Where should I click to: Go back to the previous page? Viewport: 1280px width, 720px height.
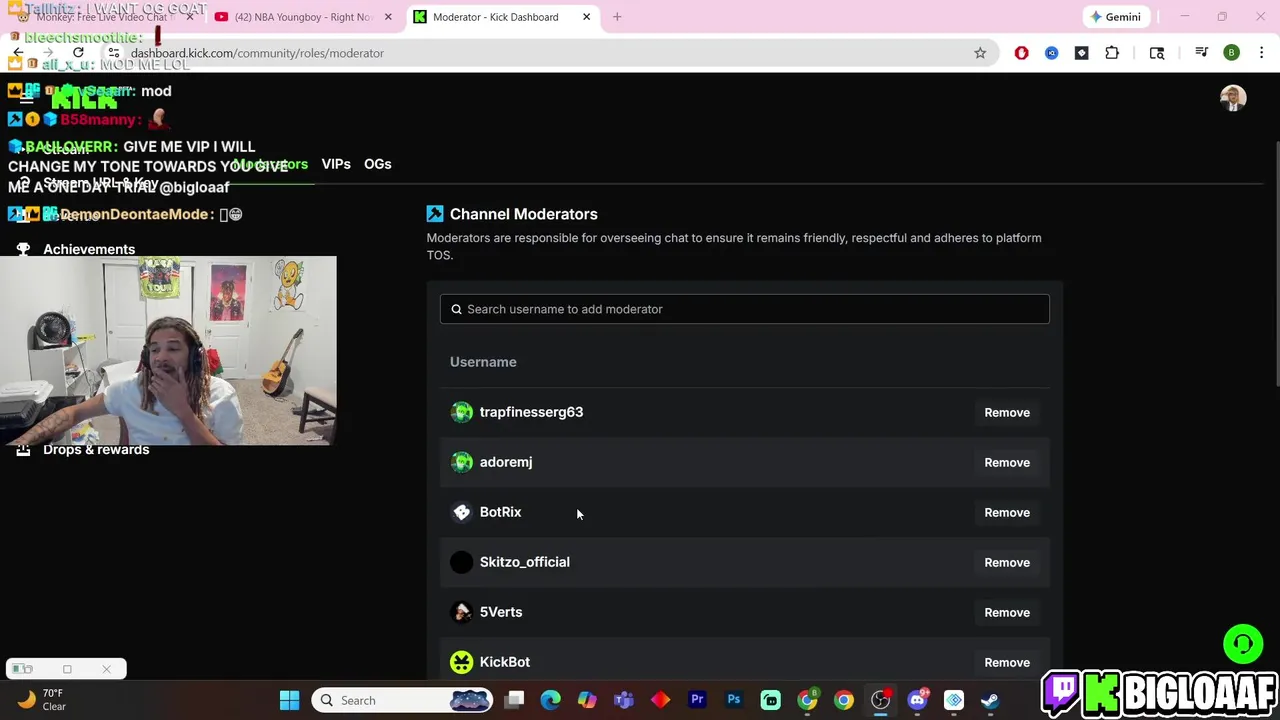click(18, 53)
